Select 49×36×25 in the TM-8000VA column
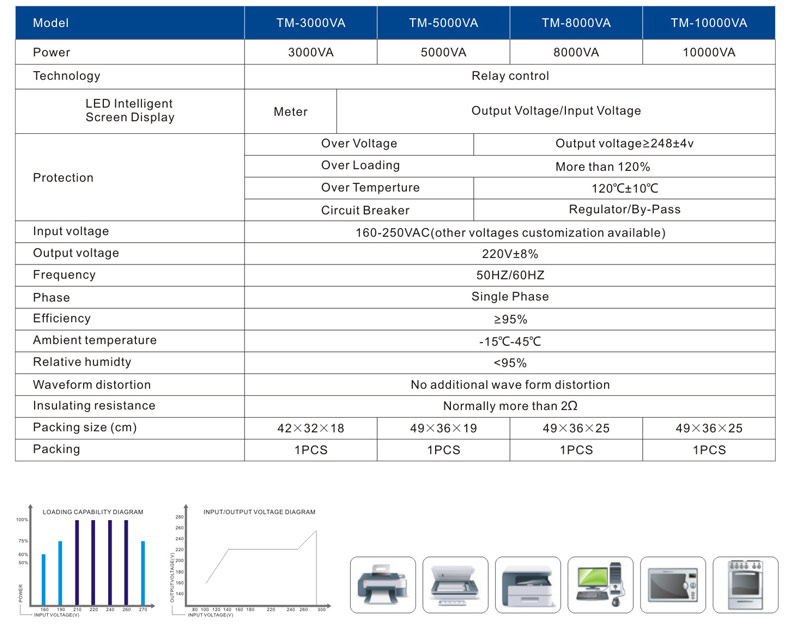 (x=576, y=428)
